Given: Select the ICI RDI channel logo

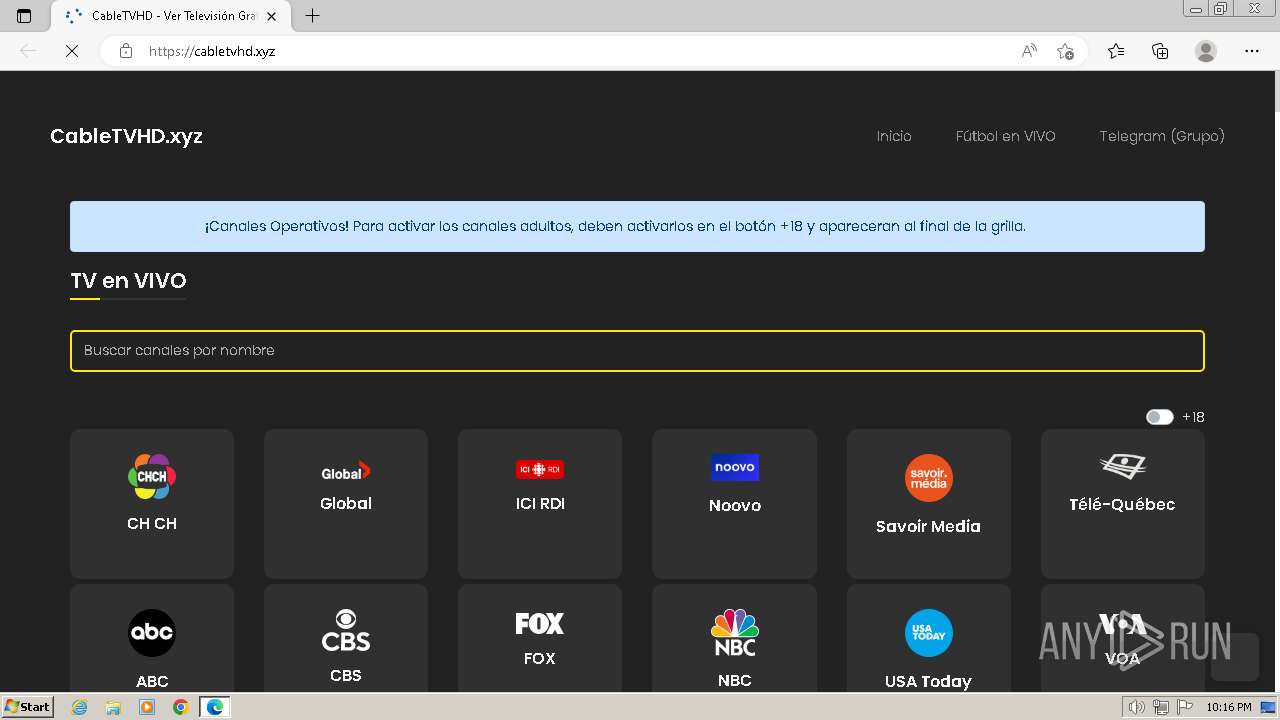Looking at the screenshot, I should tap(540, 469).
